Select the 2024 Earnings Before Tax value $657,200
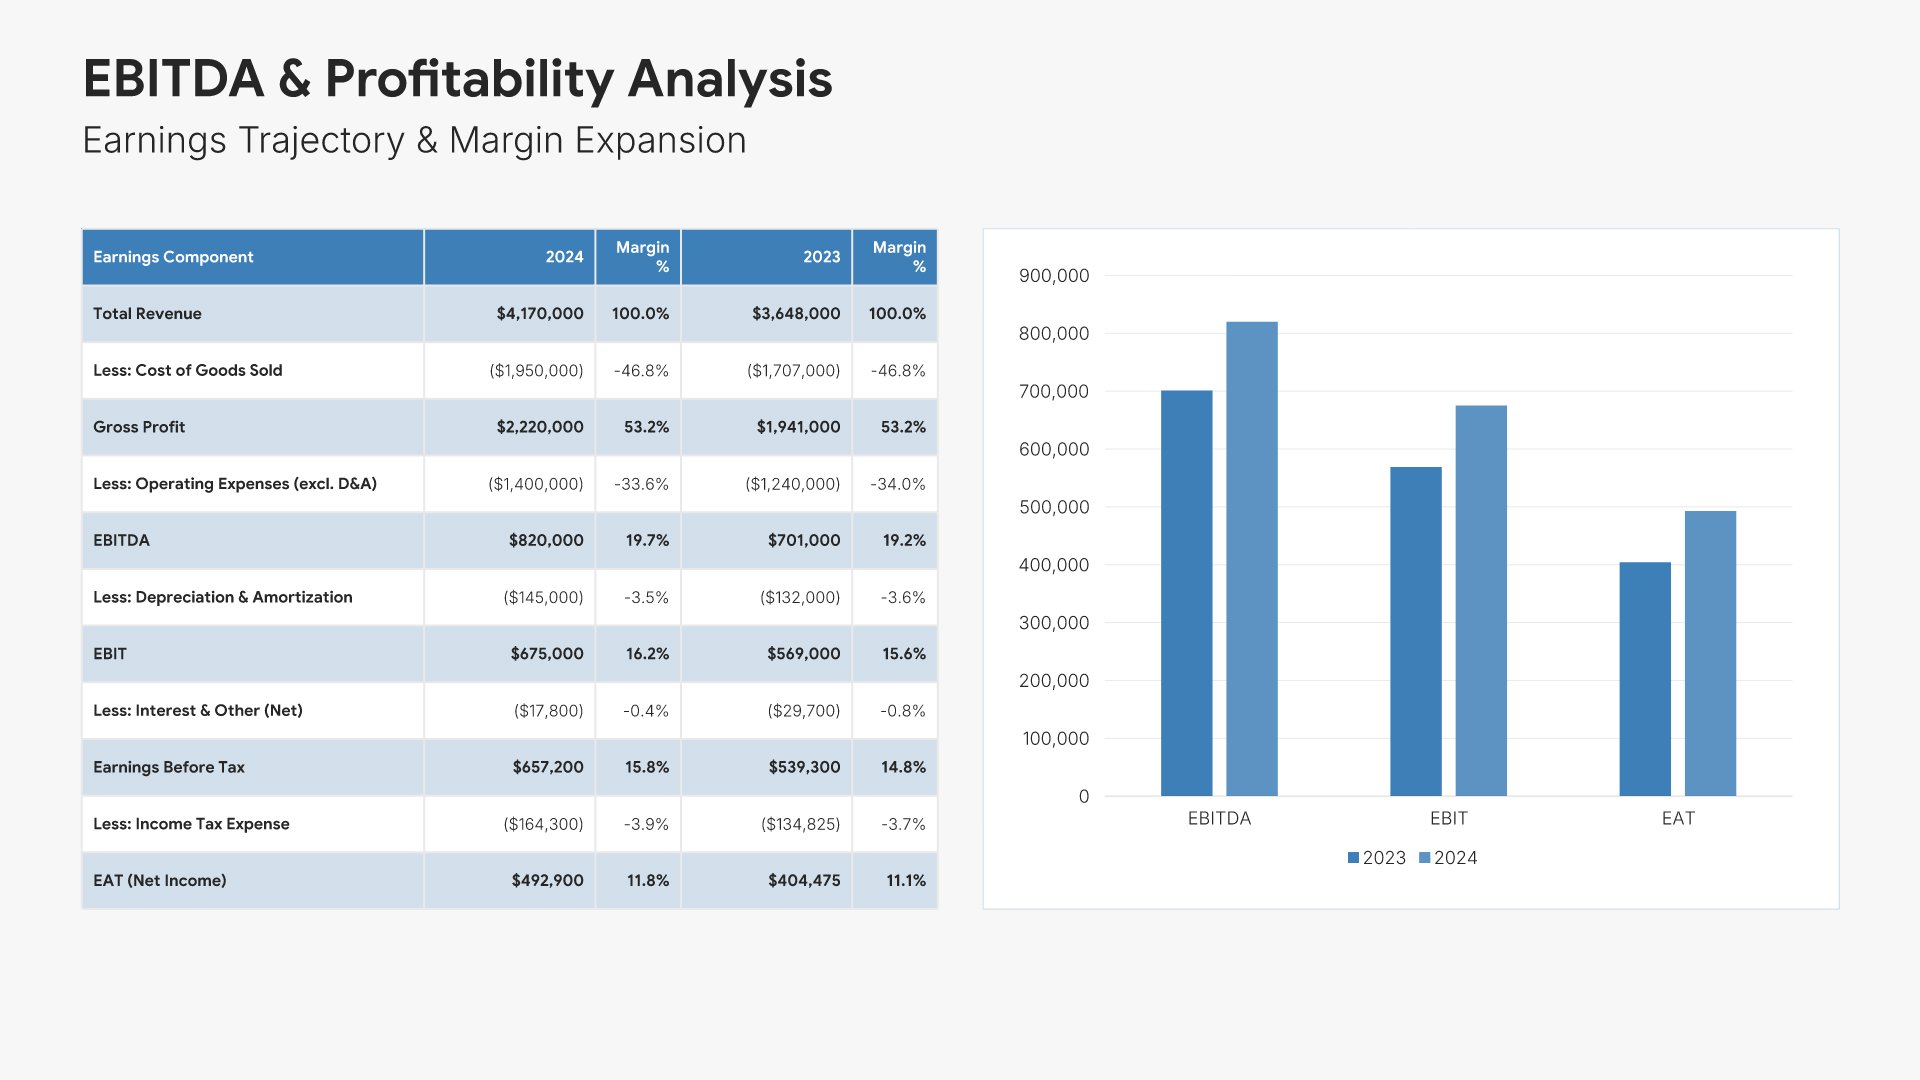Screen dimensions: 1920x1080 click(x=547, y=767)
